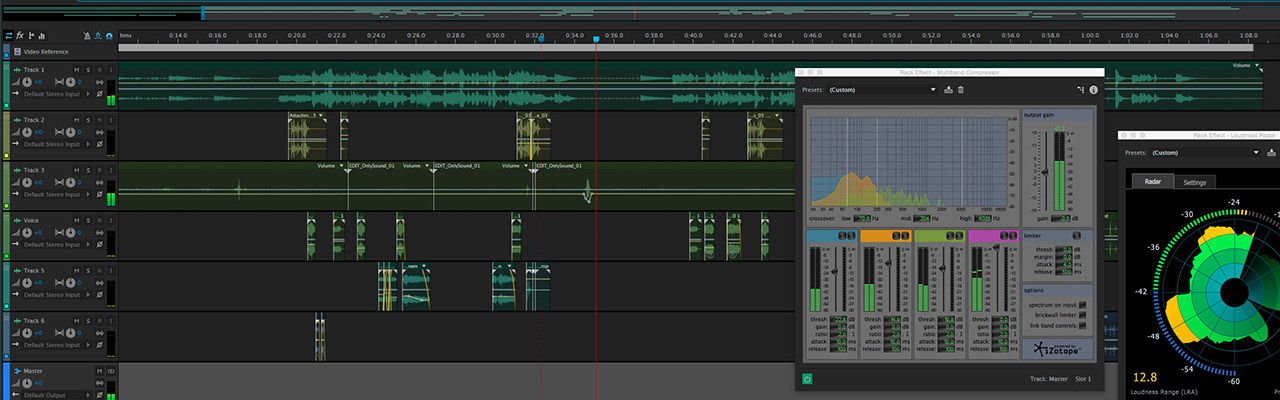Image resolution: width=1280 pixels, height=400 pixels.
Task: Click the polarity reverse icon on Track 3
Action: click(x=99, y=194)
